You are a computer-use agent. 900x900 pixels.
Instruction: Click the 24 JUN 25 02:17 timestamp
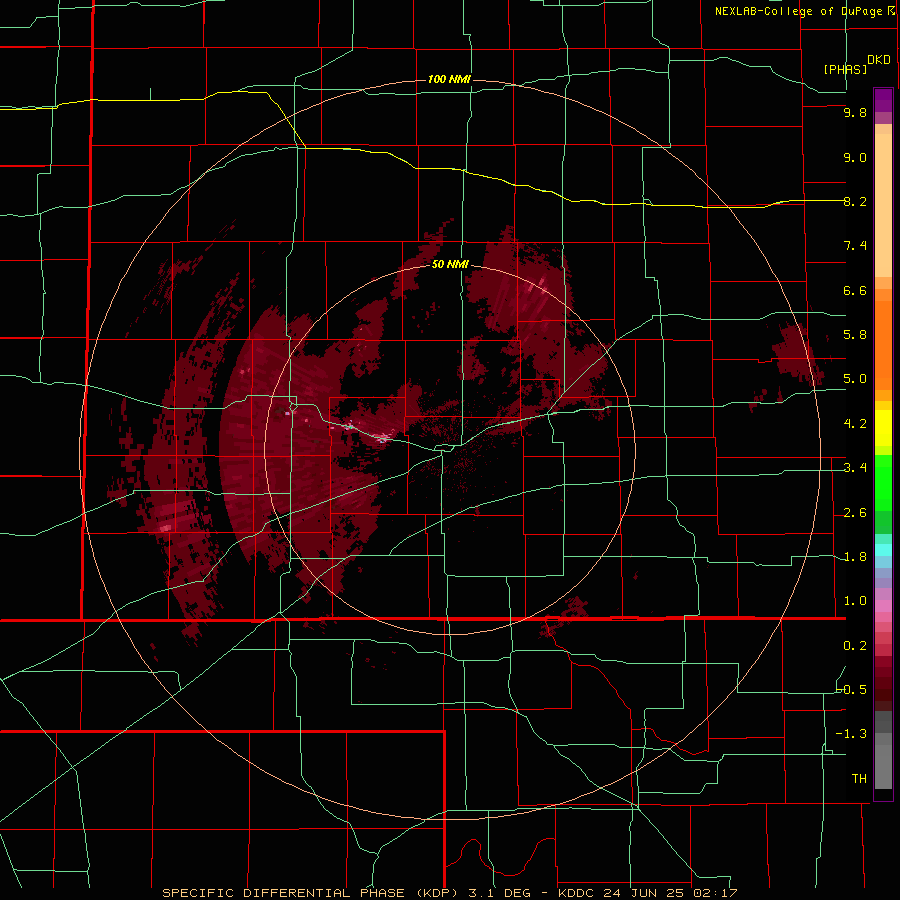[669, 893]
